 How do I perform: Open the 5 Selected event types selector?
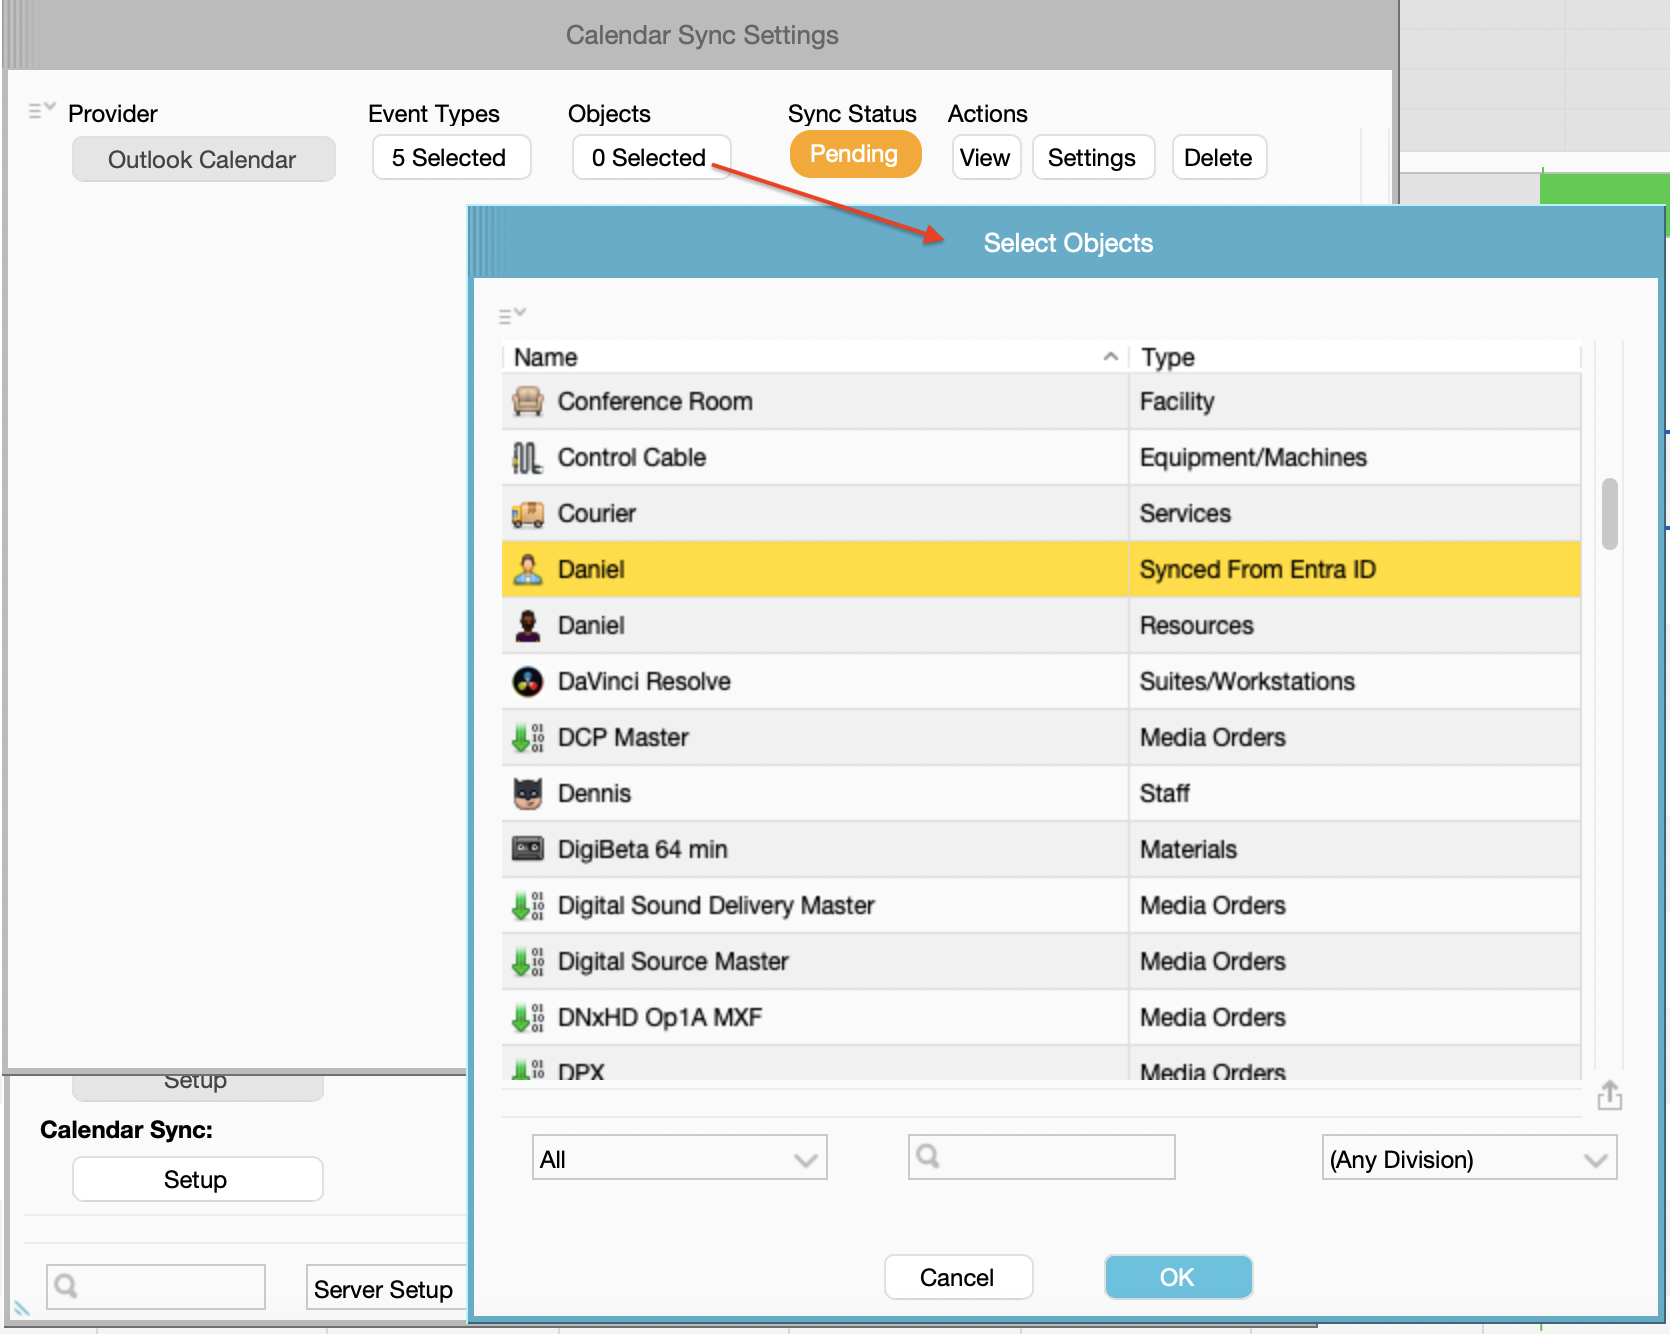coord(451,157)
